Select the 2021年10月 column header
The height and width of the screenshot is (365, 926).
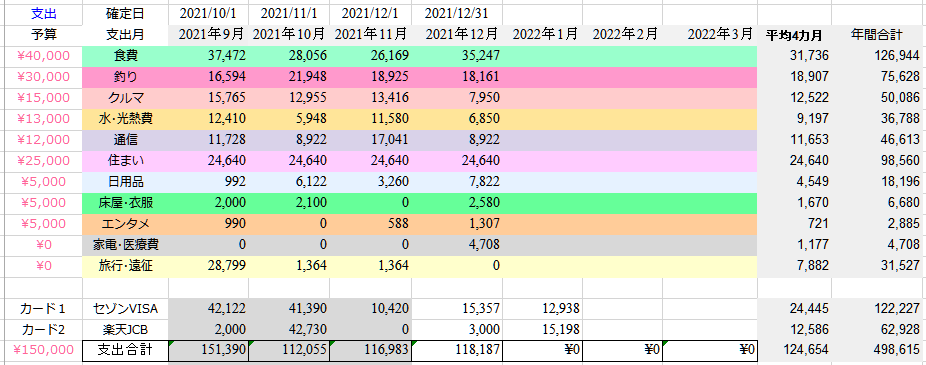pyautogui.click(x=289, y=34)
